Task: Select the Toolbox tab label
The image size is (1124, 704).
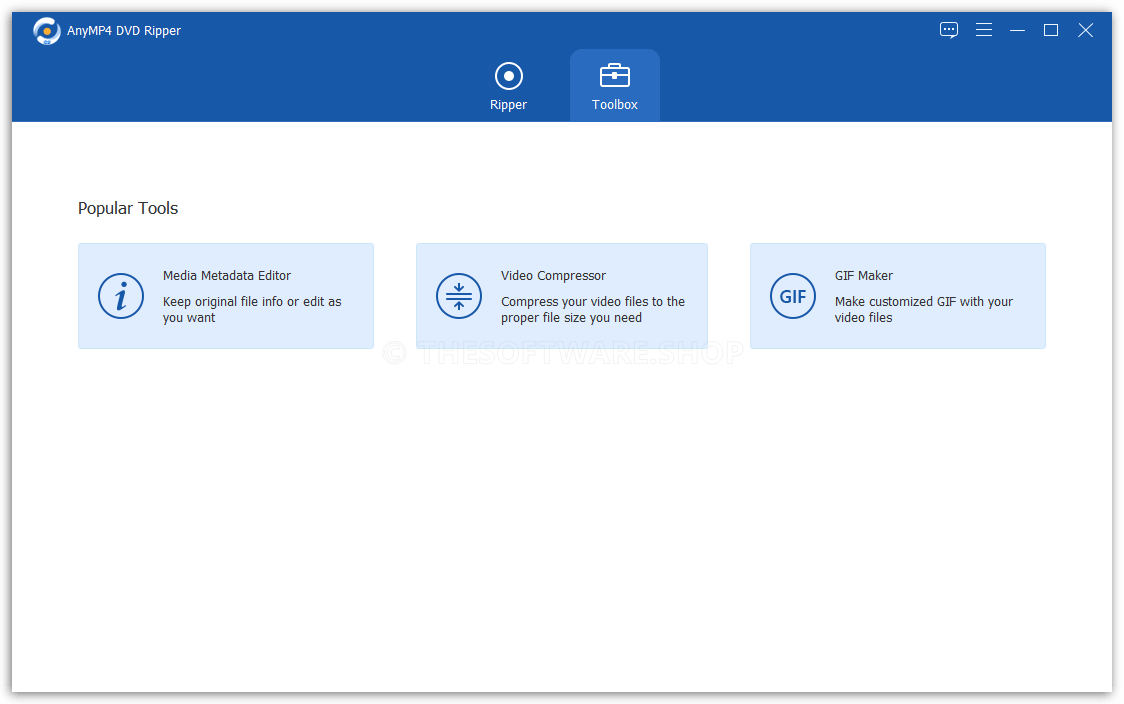Action: [x=614, y=105]
